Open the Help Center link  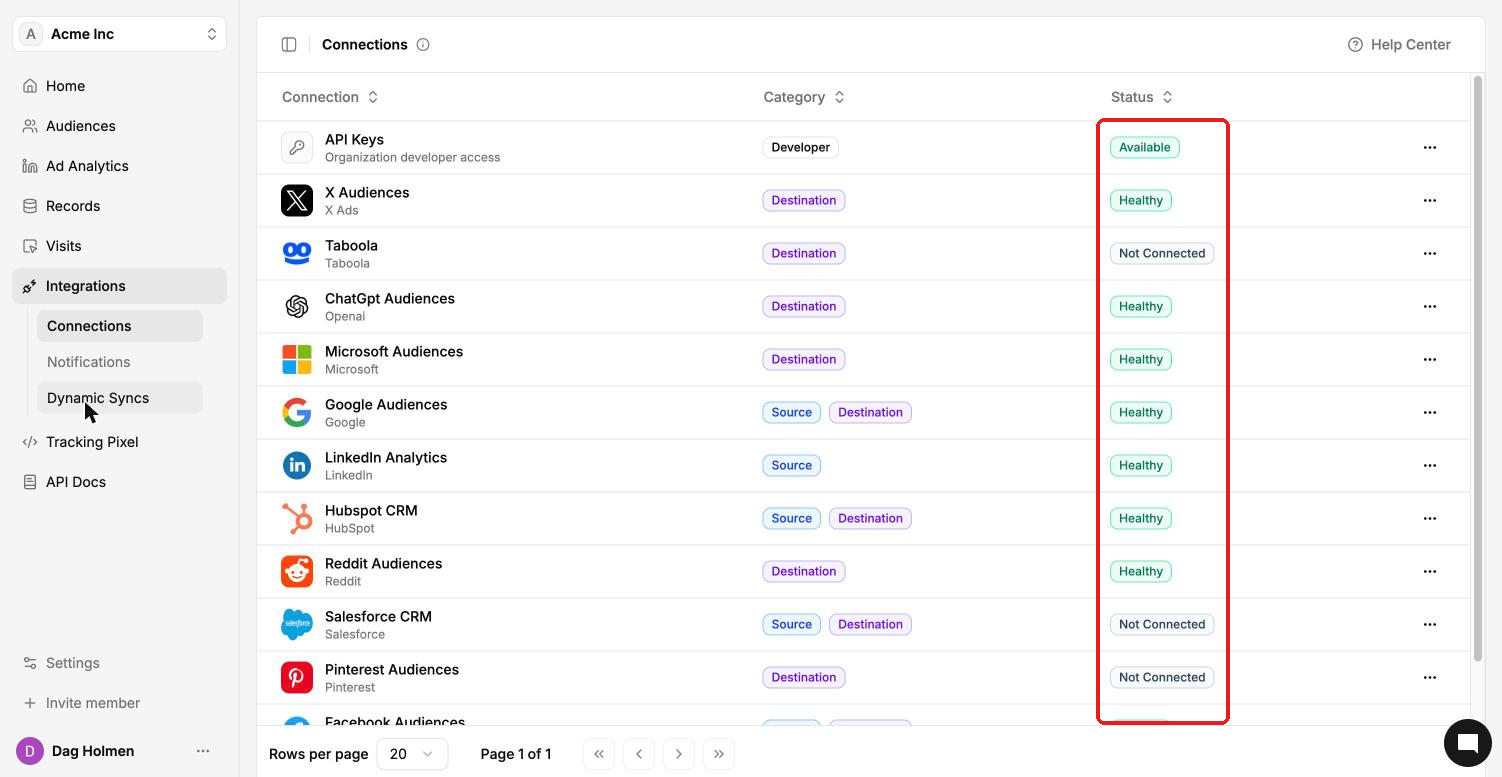pos(1399,44)
